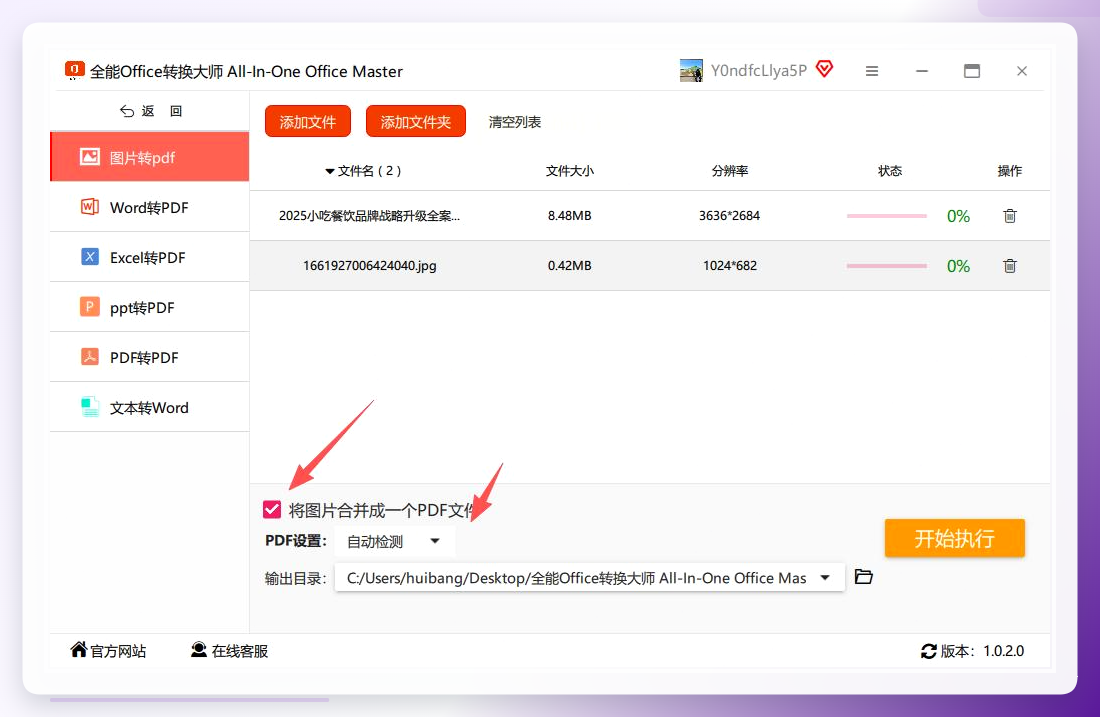
Task: Click the PDF转PDF icon
Action: point(90,356)
